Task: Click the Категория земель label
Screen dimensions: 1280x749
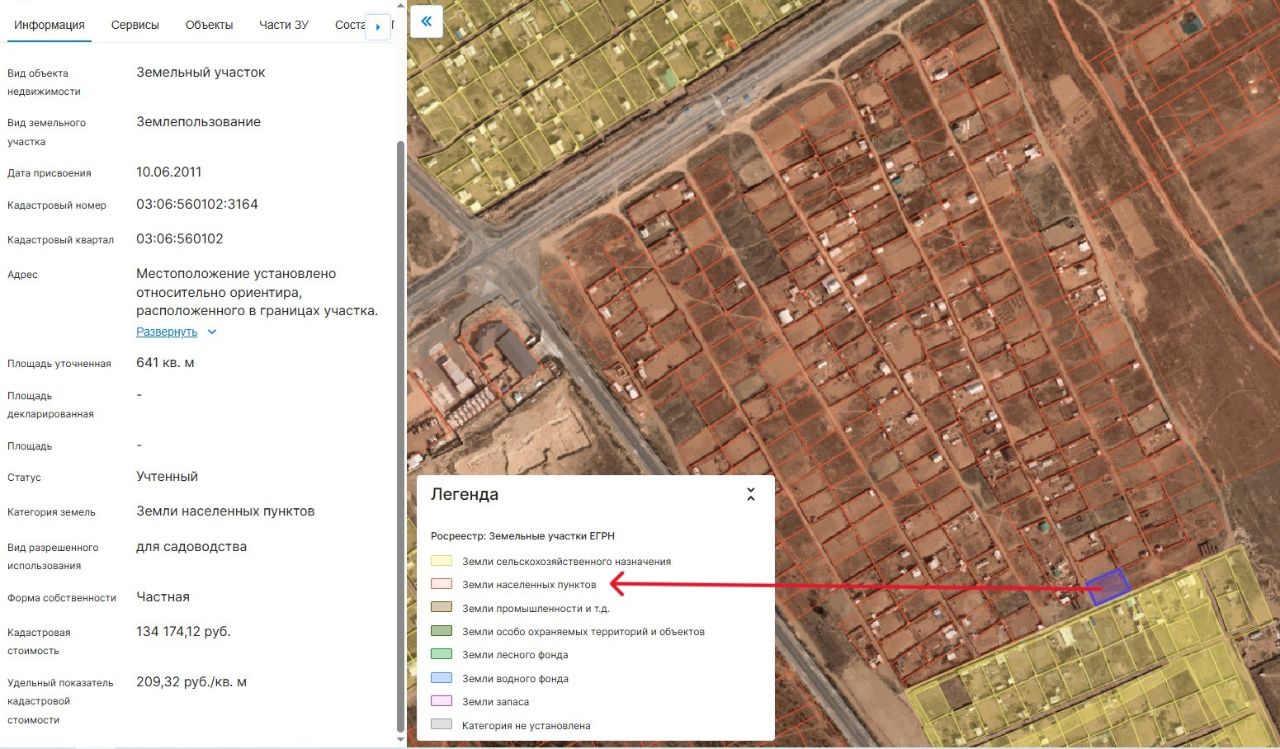Action: [51, 512]
